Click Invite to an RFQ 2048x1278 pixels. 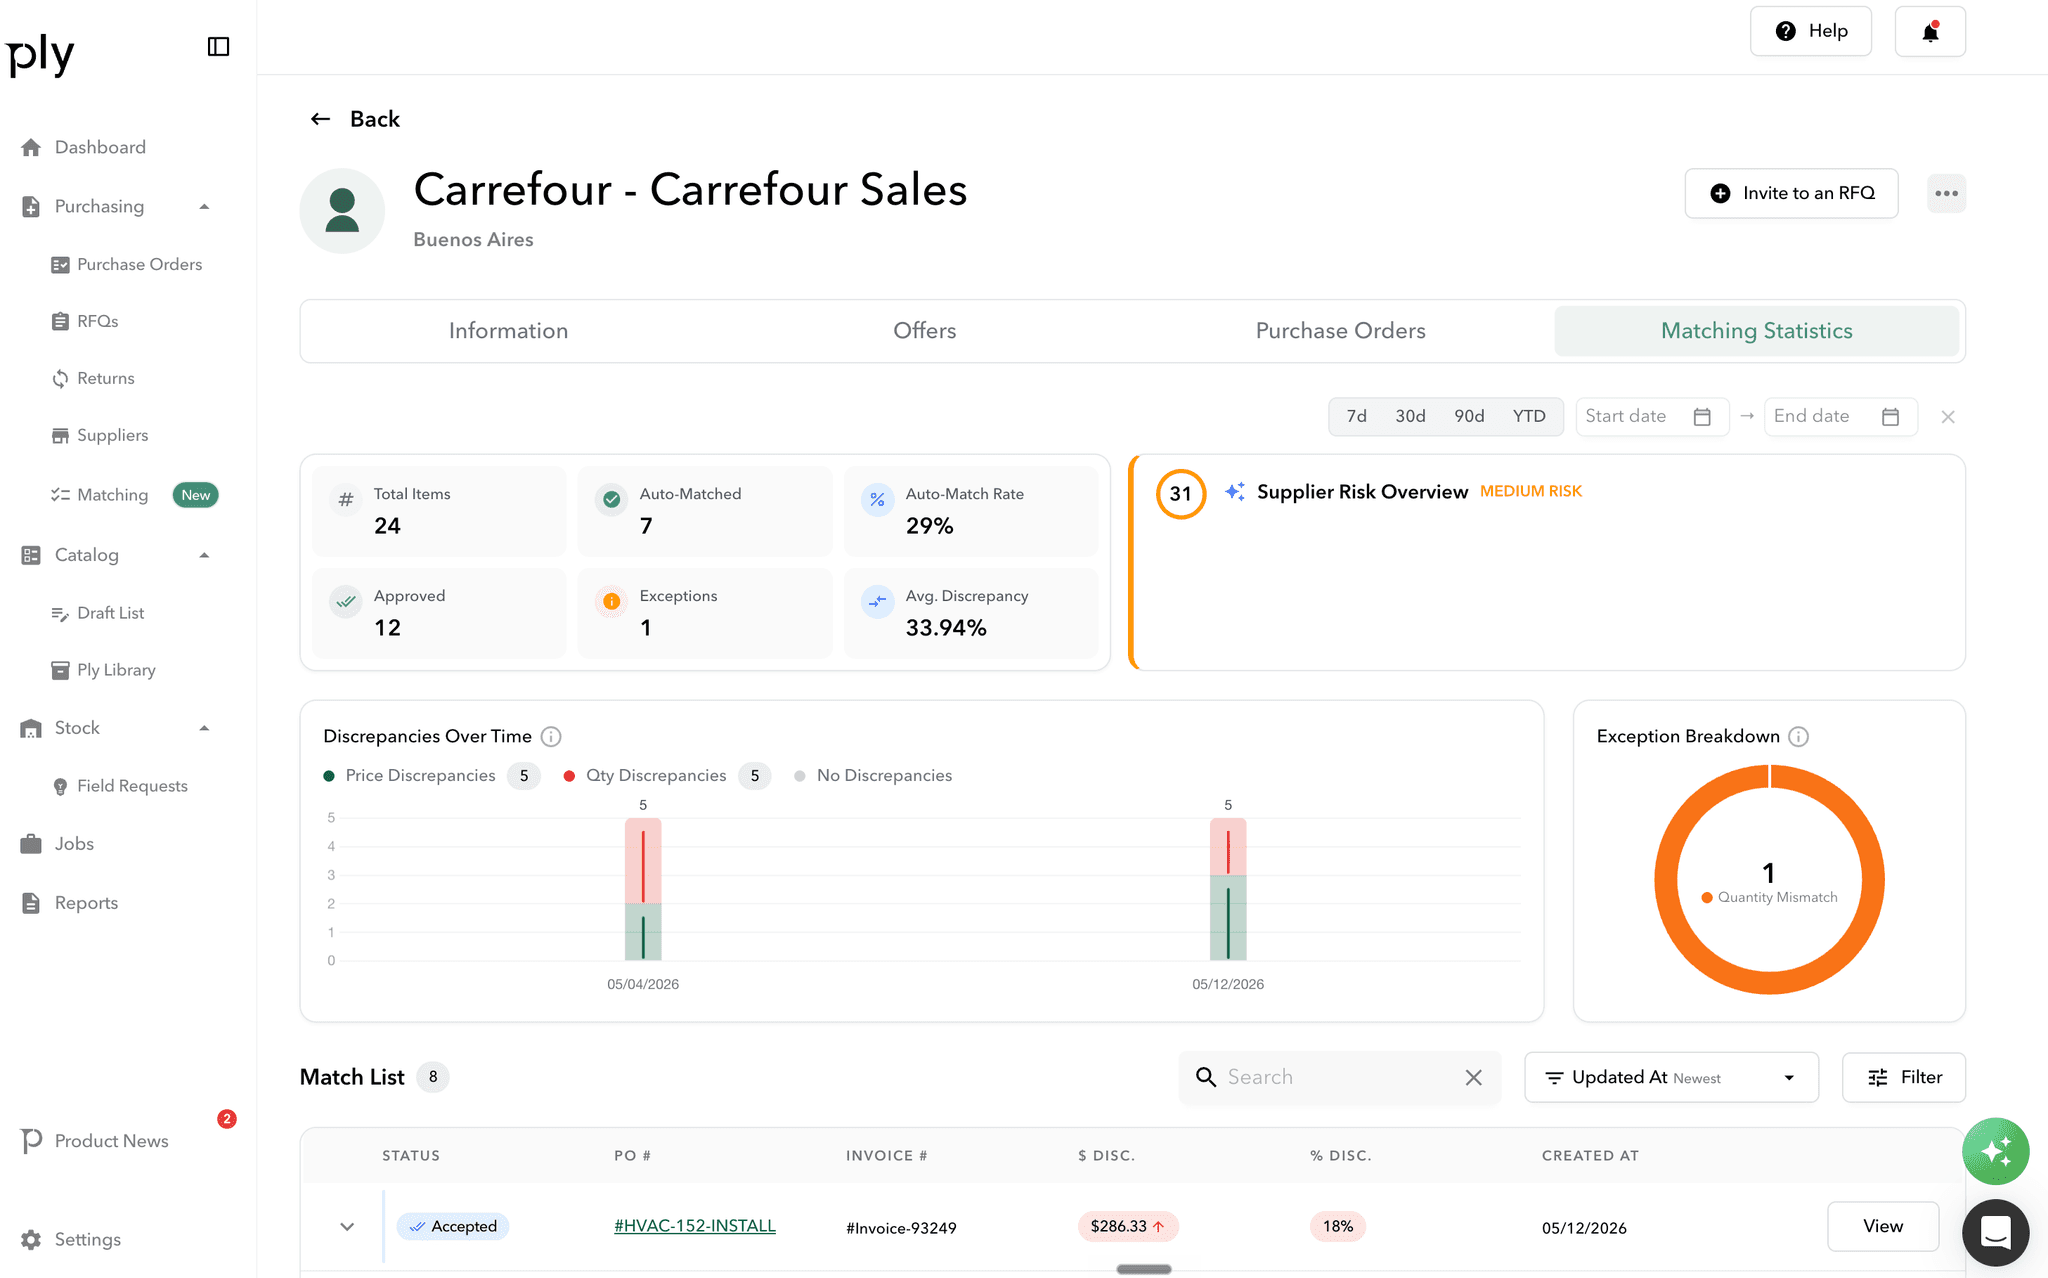[x=1791, y=193]
